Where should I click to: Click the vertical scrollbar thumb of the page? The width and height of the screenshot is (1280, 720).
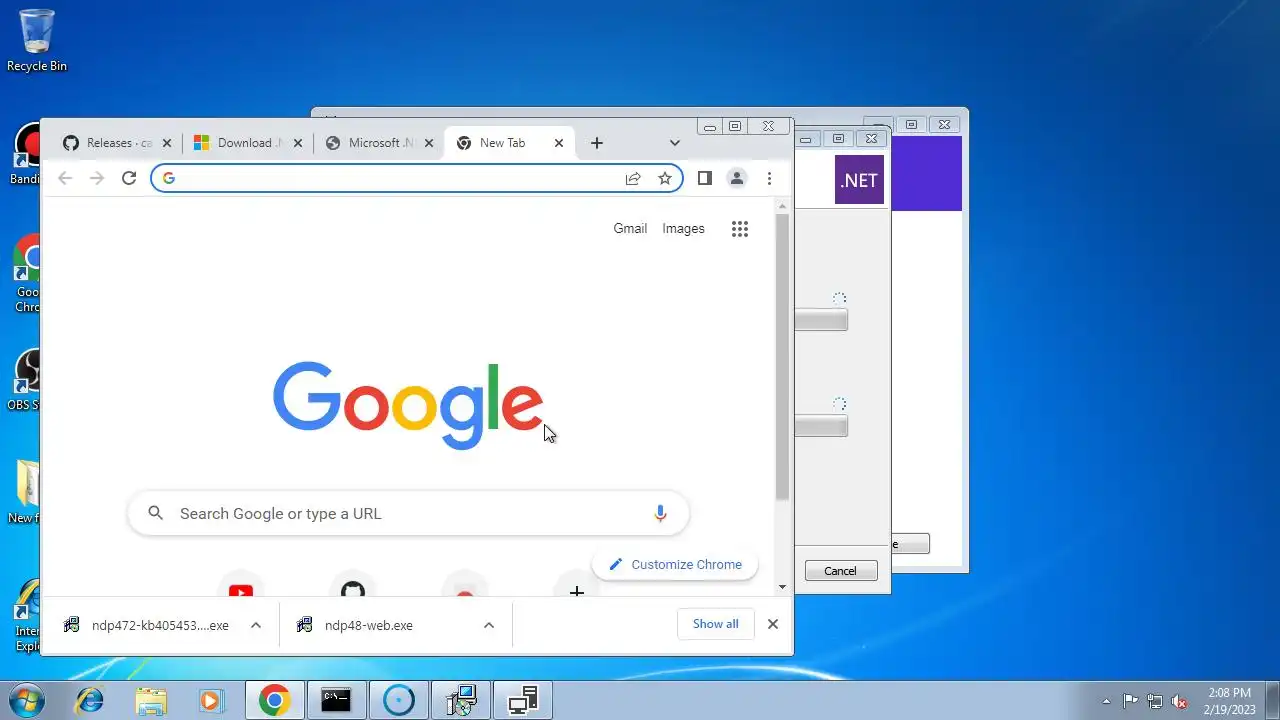[783, 355]
